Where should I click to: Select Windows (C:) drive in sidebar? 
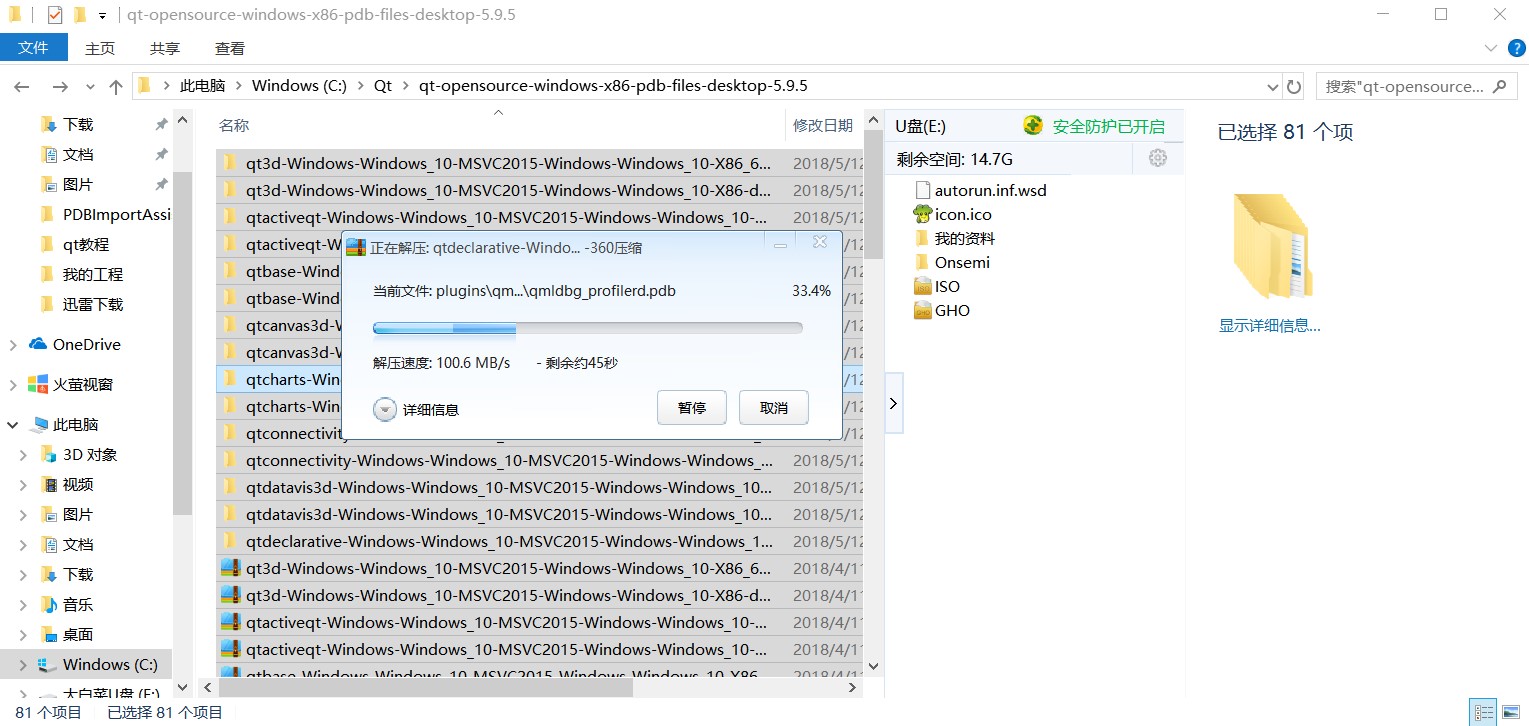(110, 664)
